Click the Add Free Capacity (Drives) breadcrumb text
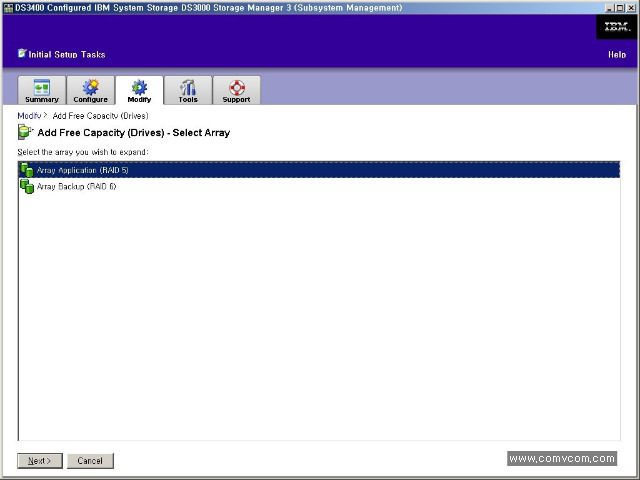Viewport: 640px width, 480px height. pos(100,116)
